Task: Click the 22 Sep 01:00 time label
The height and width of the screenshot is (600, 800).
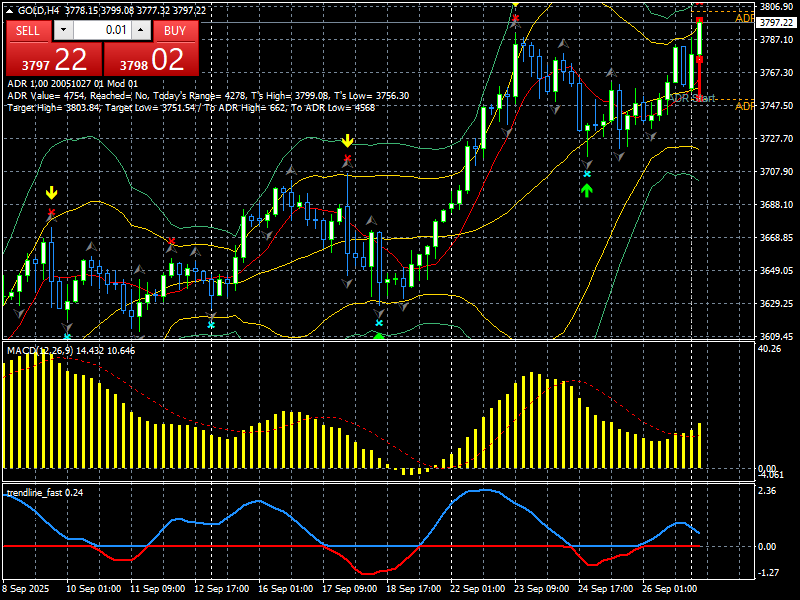Action: (x=478, y=588)
